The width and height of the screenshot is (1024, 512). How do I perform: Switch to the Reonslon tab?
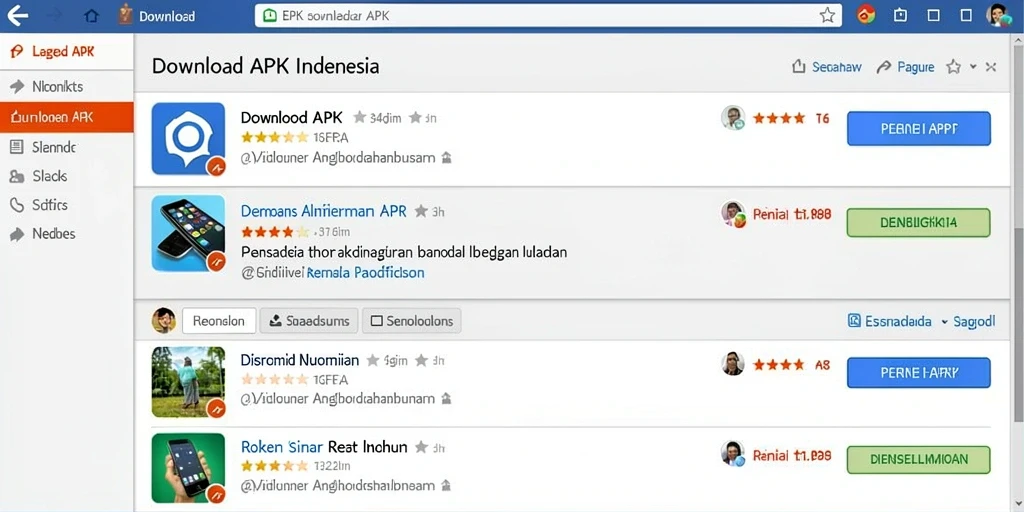[218, 321]
